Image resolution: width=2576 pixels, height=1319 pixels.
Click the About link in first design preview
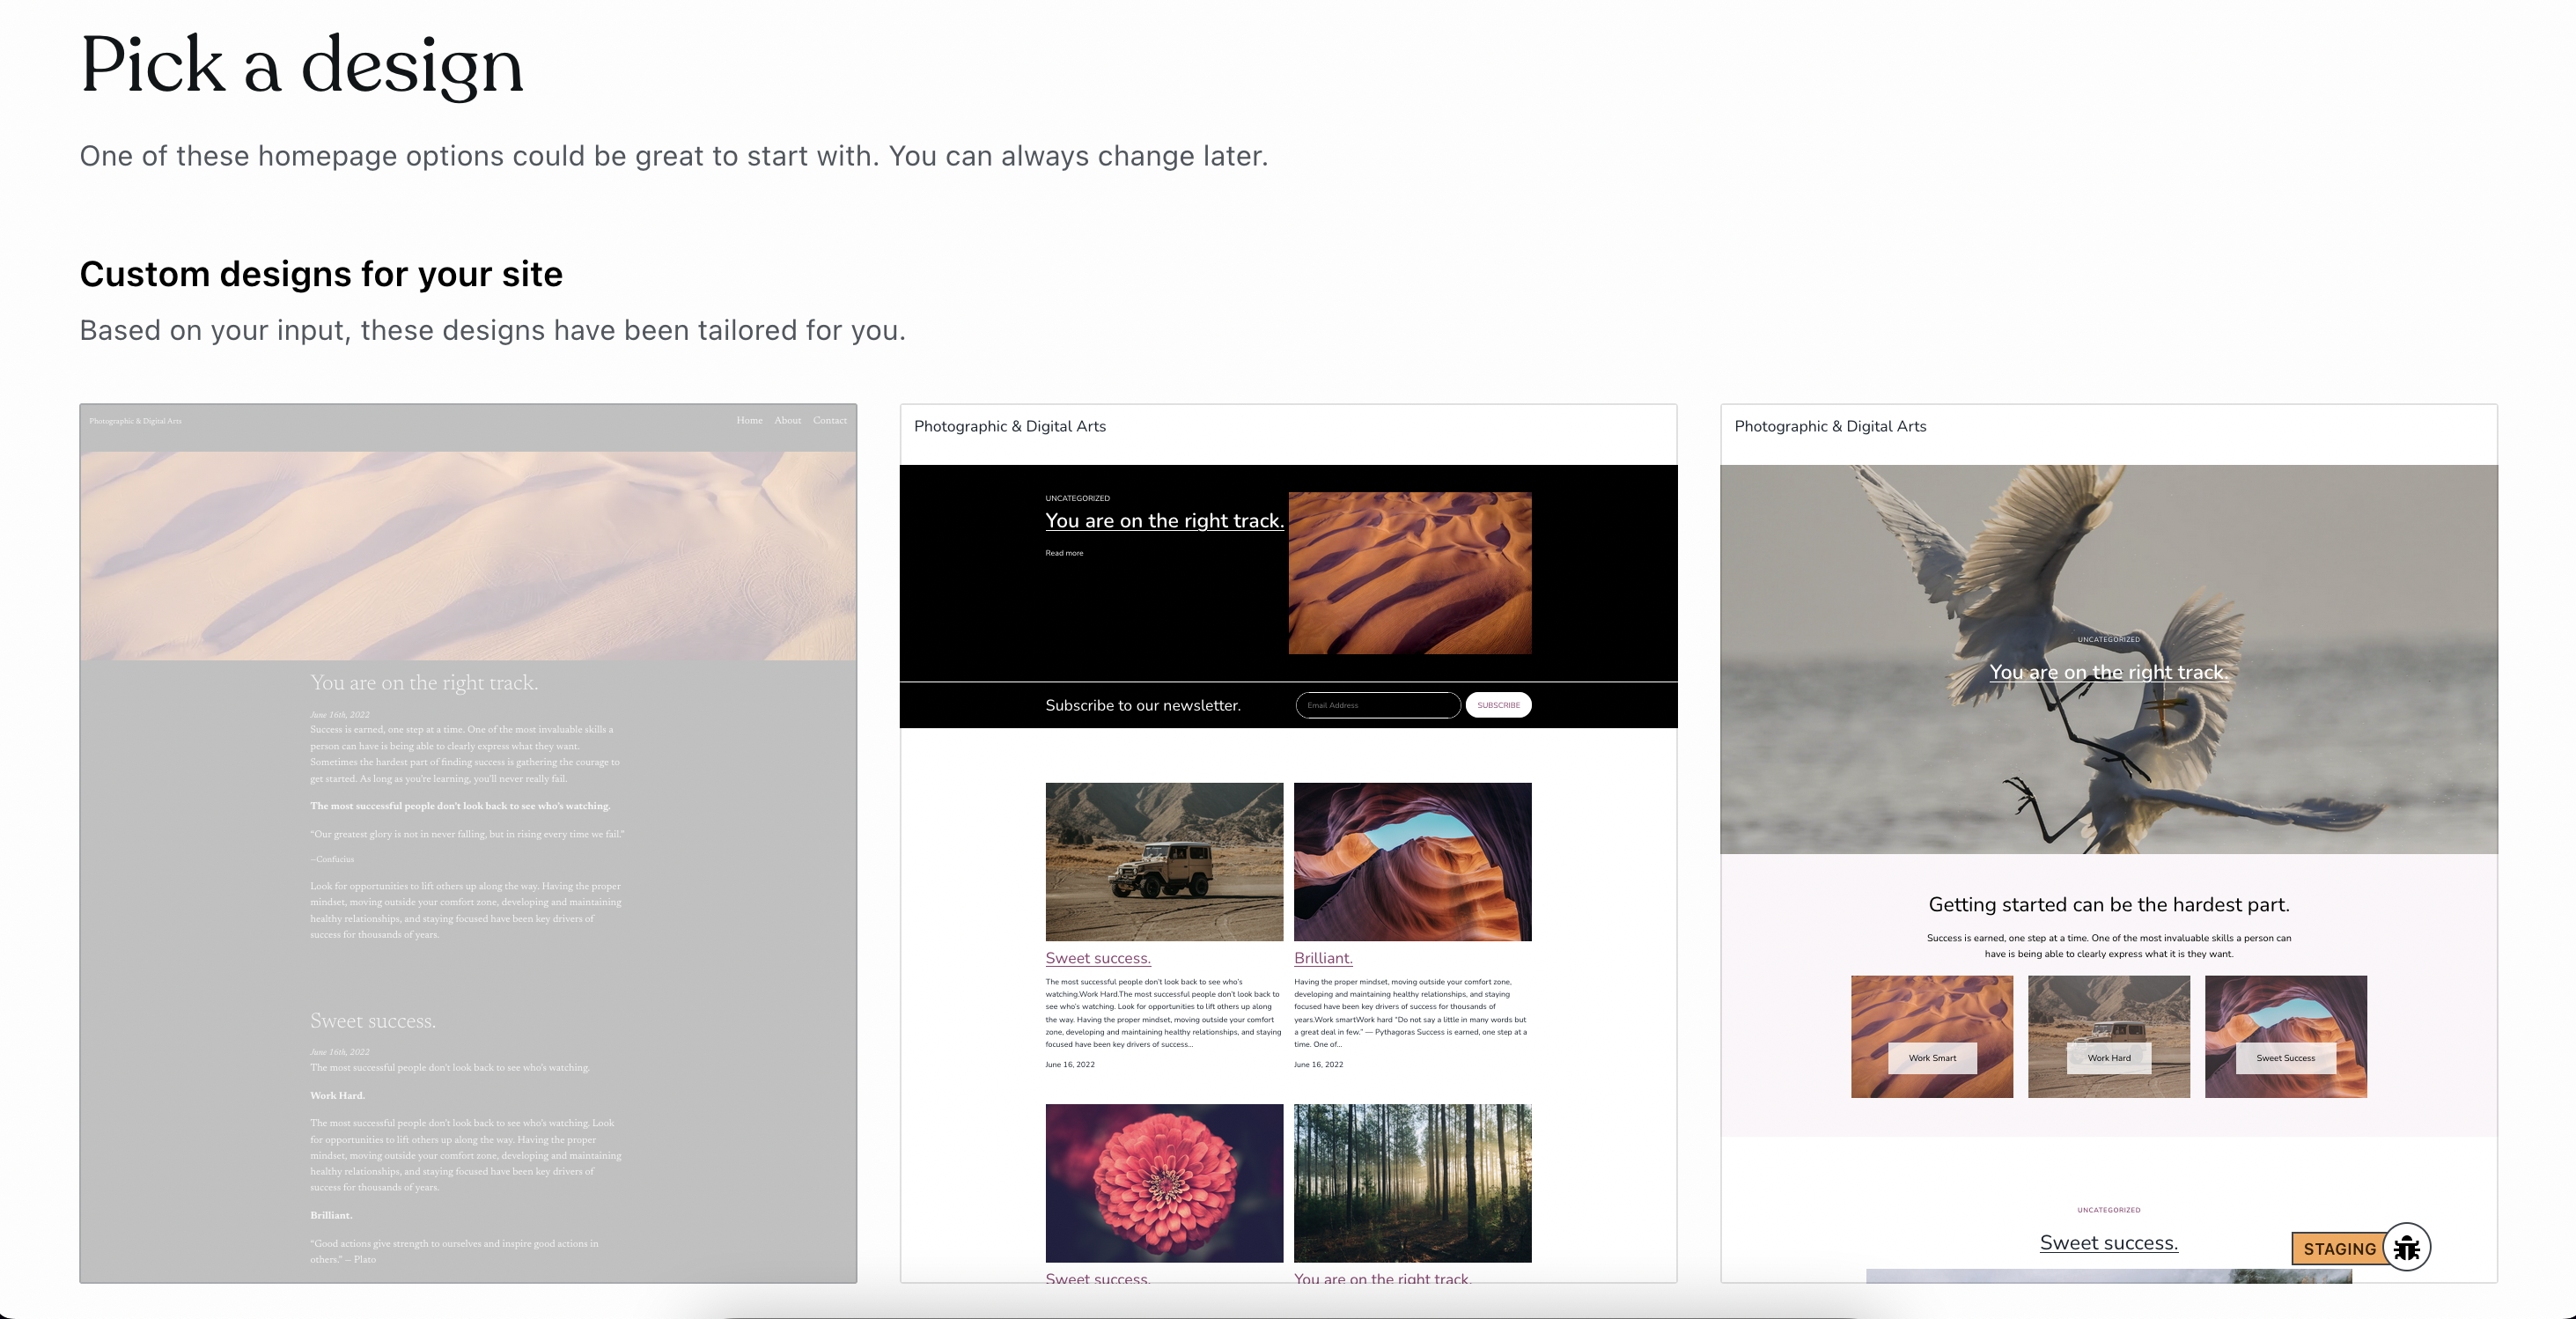(787, 421)
